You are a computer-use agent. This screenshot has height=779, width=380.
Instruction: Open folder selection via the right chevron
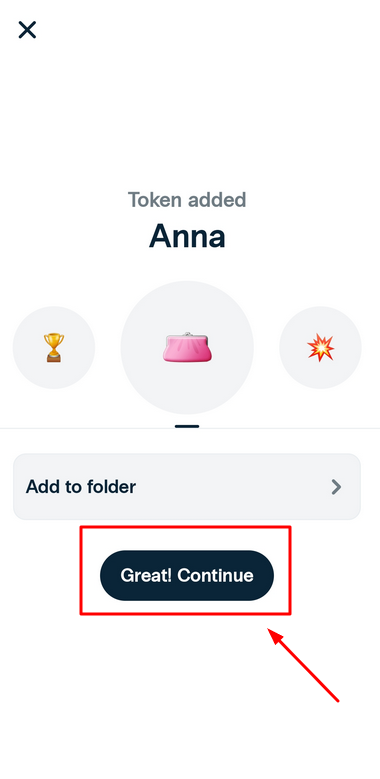pyautogui.click(x=336, y=487)
